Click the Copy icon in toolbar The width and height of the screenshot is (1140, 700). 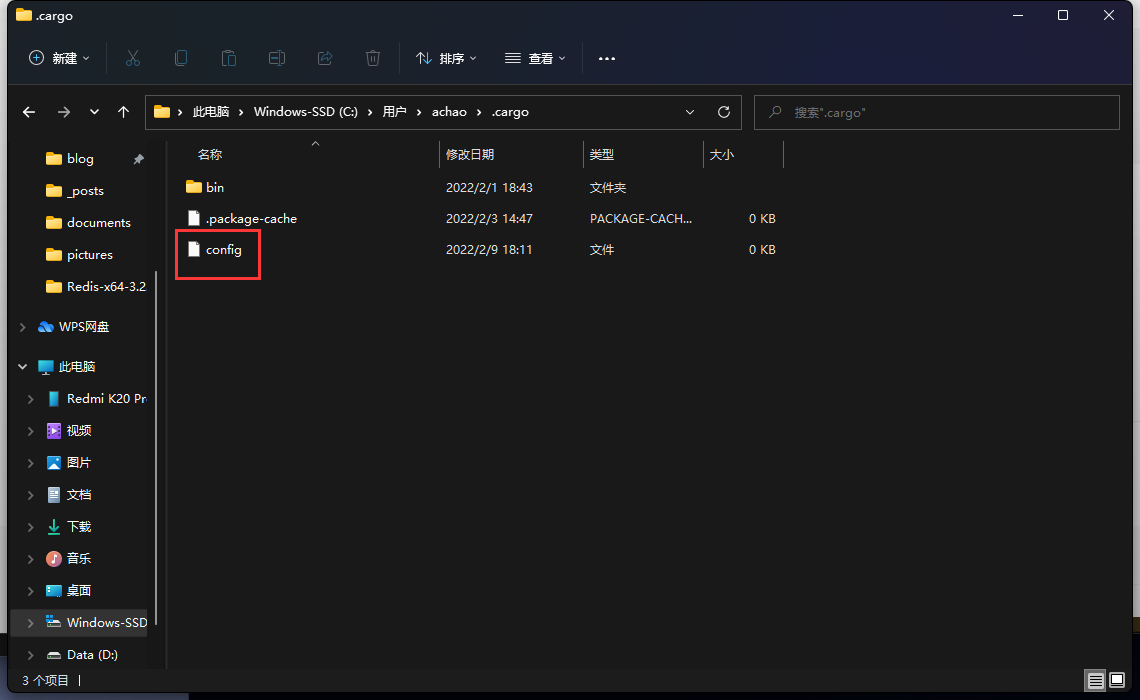(x=181, y=58)
